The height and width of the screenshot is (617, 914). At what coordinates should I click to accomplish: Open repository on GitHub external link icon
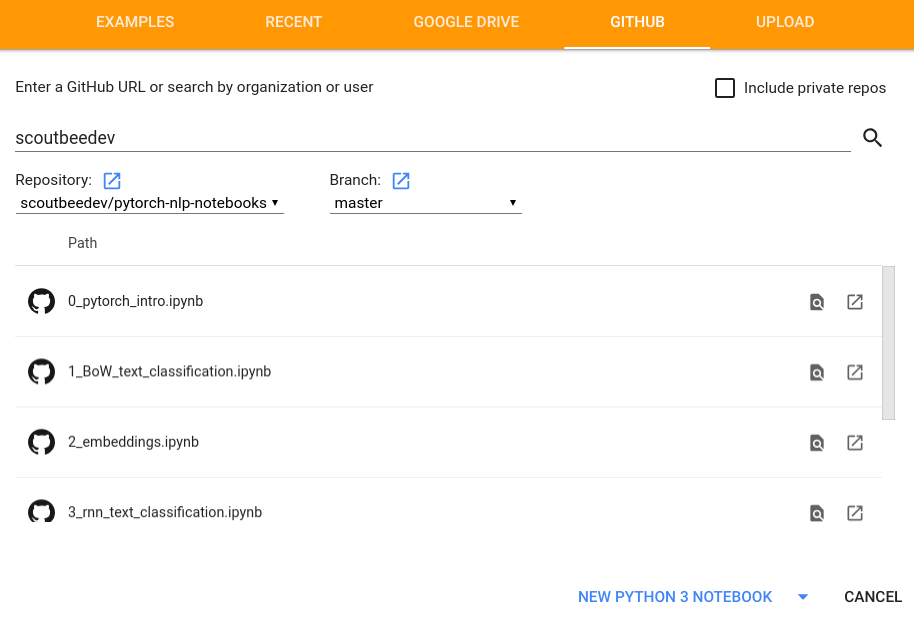(112, 181)
